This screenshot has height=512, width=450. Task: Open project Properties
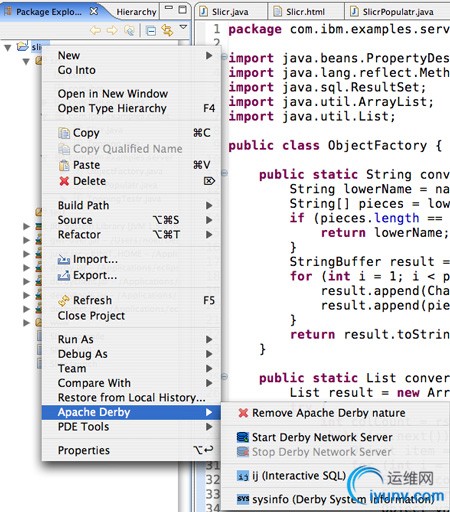pos(131,450)
